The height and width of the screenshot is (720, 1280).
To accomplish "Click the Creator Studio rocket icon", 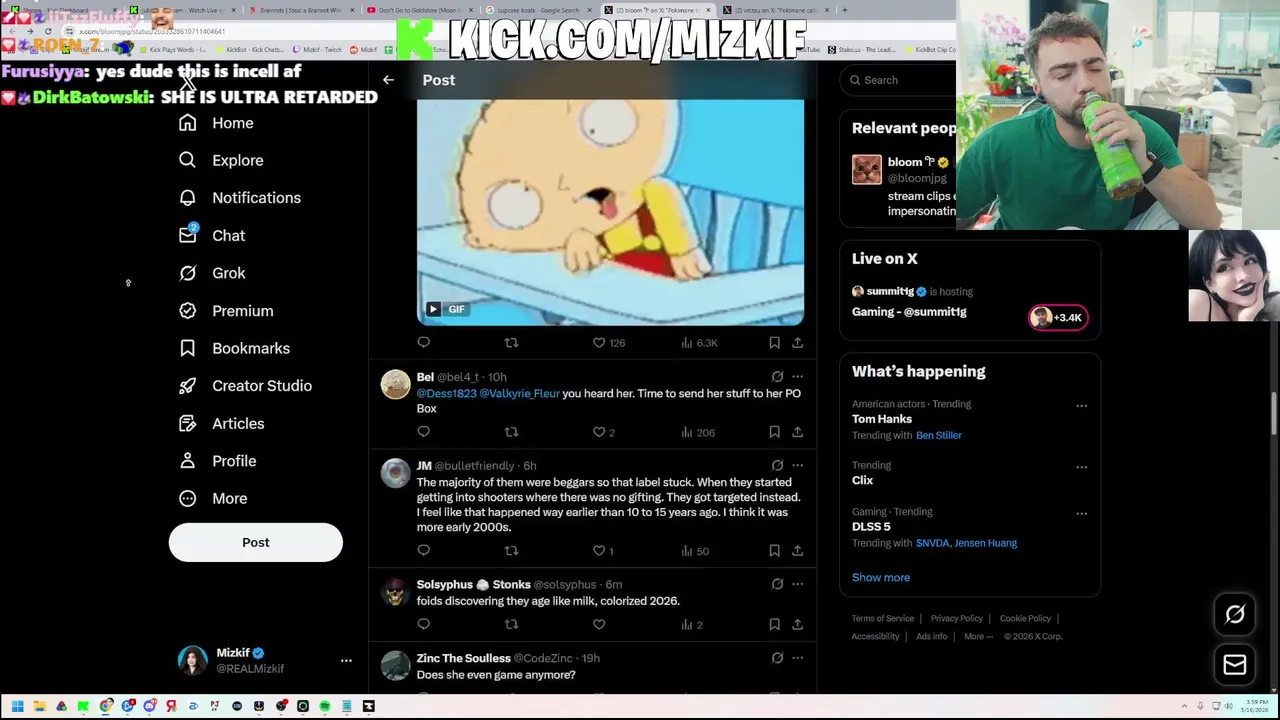I will (x=187, y=386).
